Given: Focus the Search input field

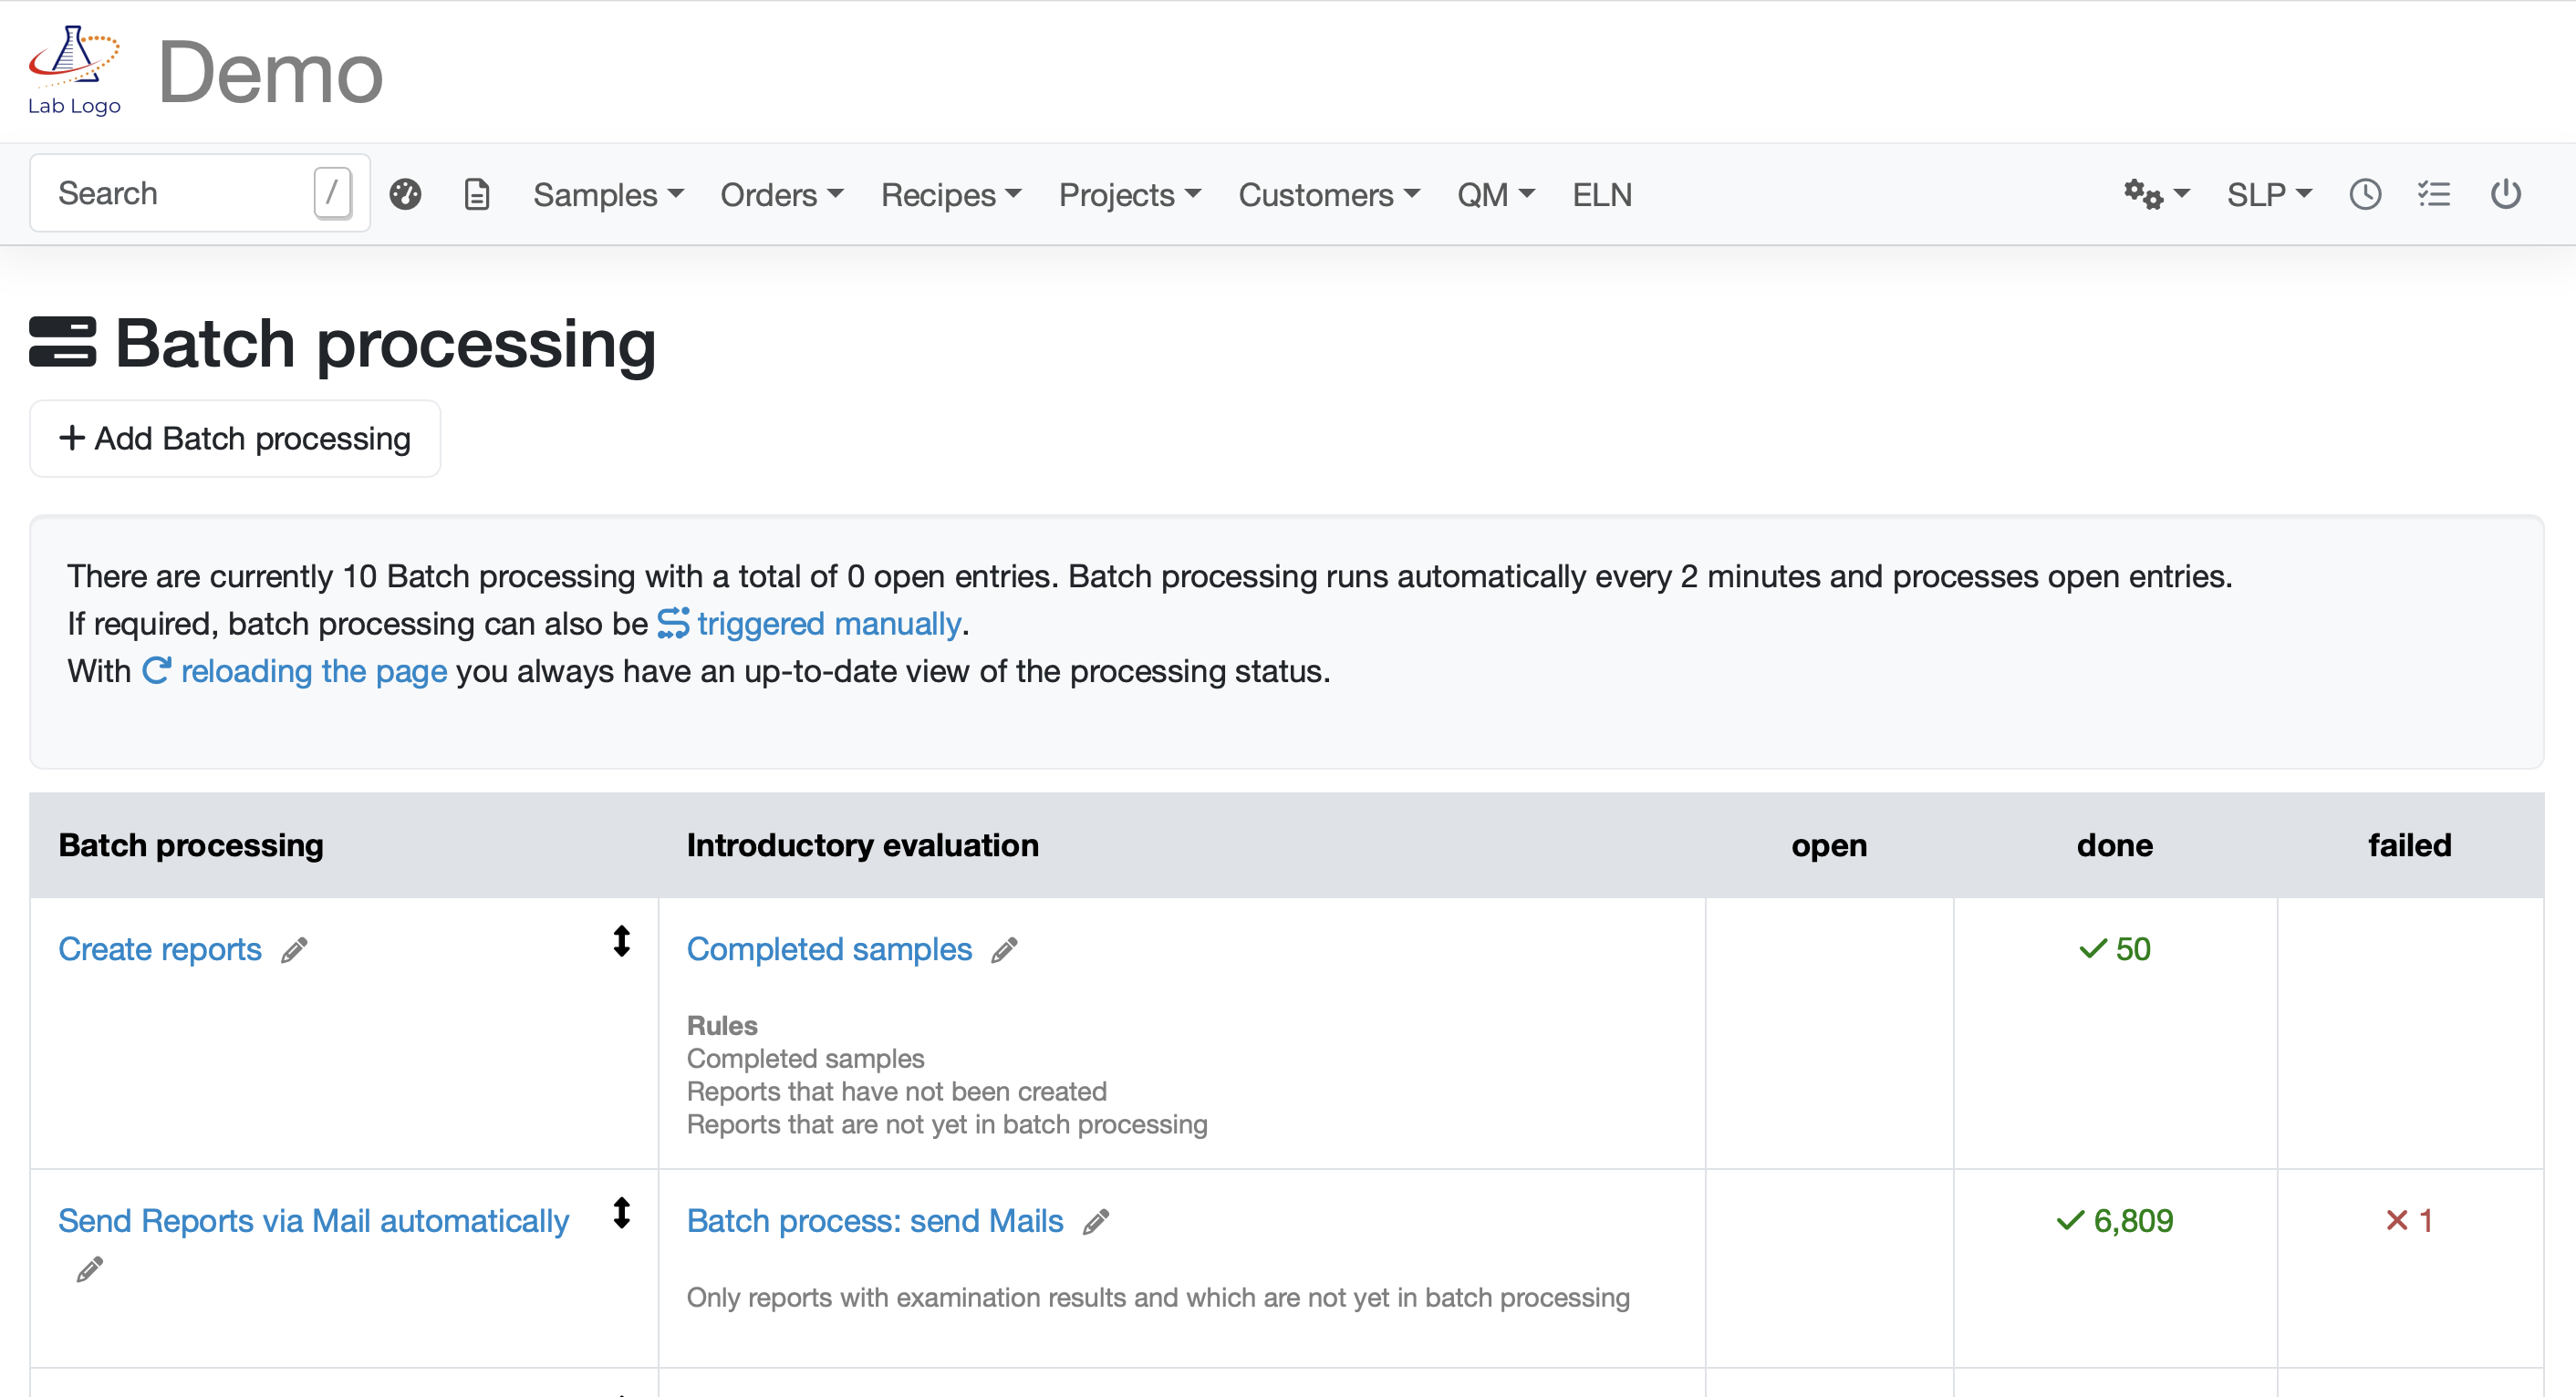Looking at the screenshot, I should click(180, 194).
